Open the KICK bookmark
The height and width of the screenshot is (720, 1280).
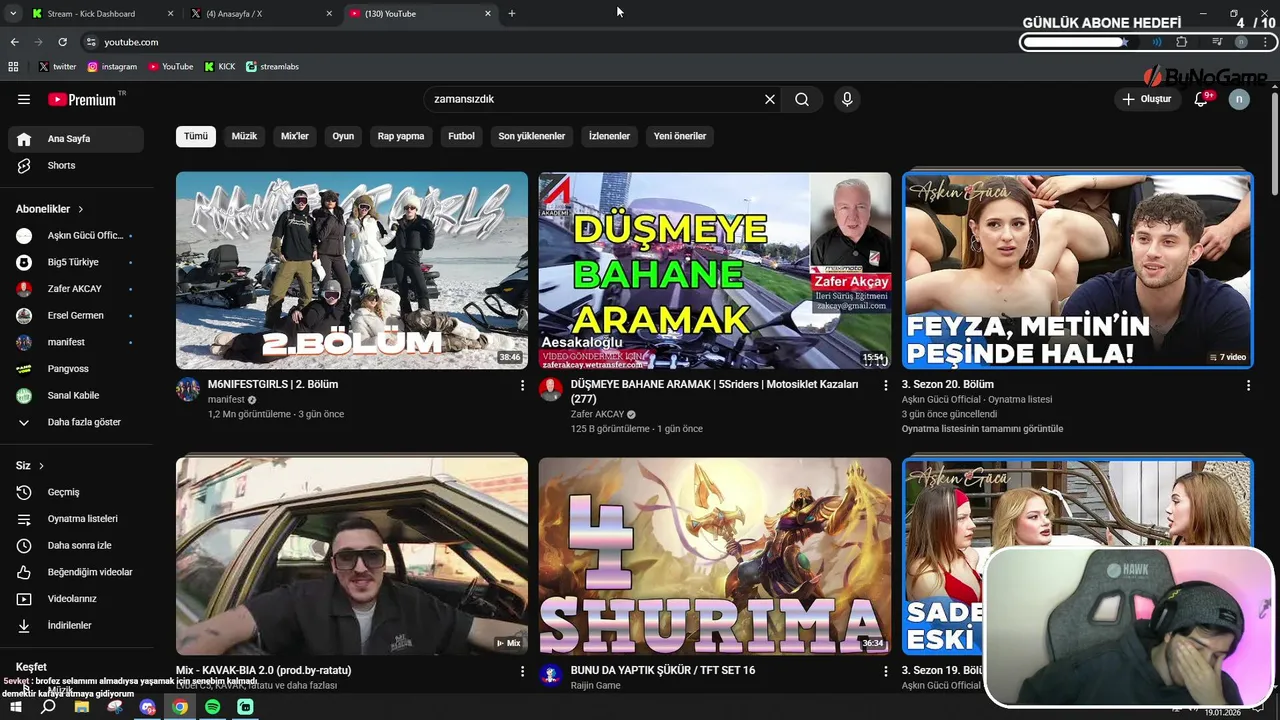click(x=220, y=66)
